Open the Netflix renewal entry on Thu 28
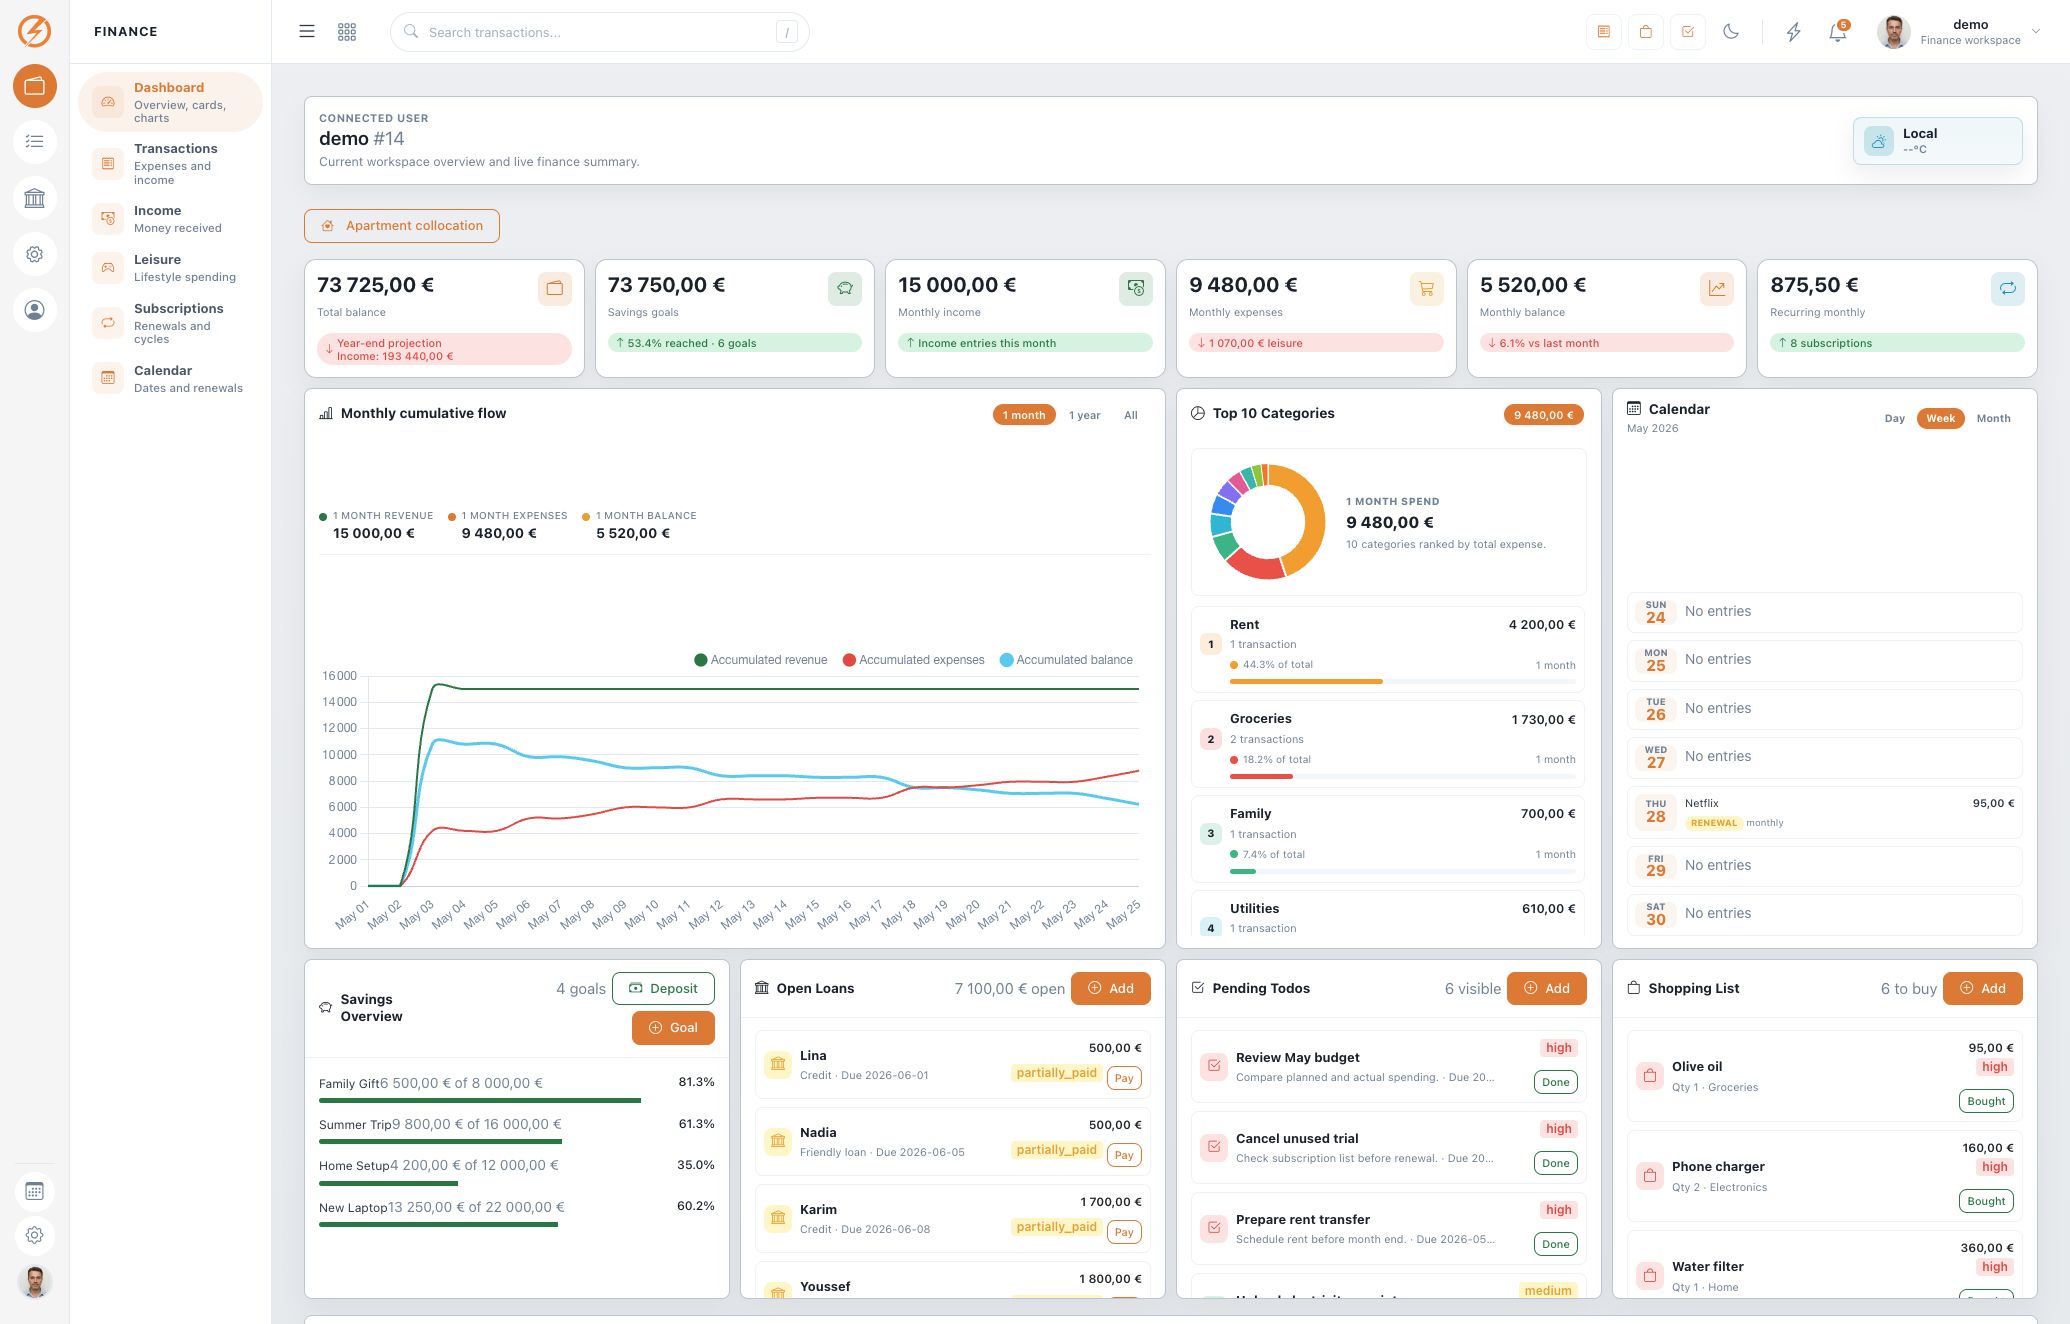2070x1324 pixels. pos(1825,812)
